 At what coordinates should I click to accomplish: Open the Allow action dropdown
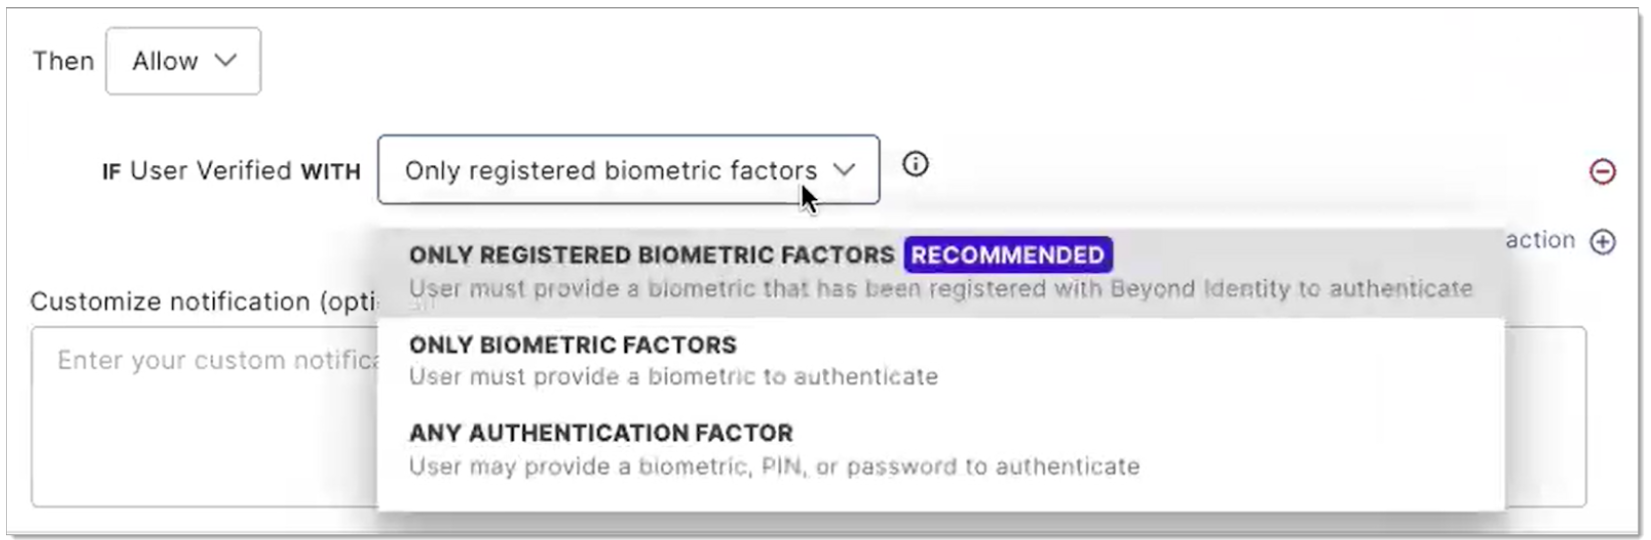coord(183,61)
